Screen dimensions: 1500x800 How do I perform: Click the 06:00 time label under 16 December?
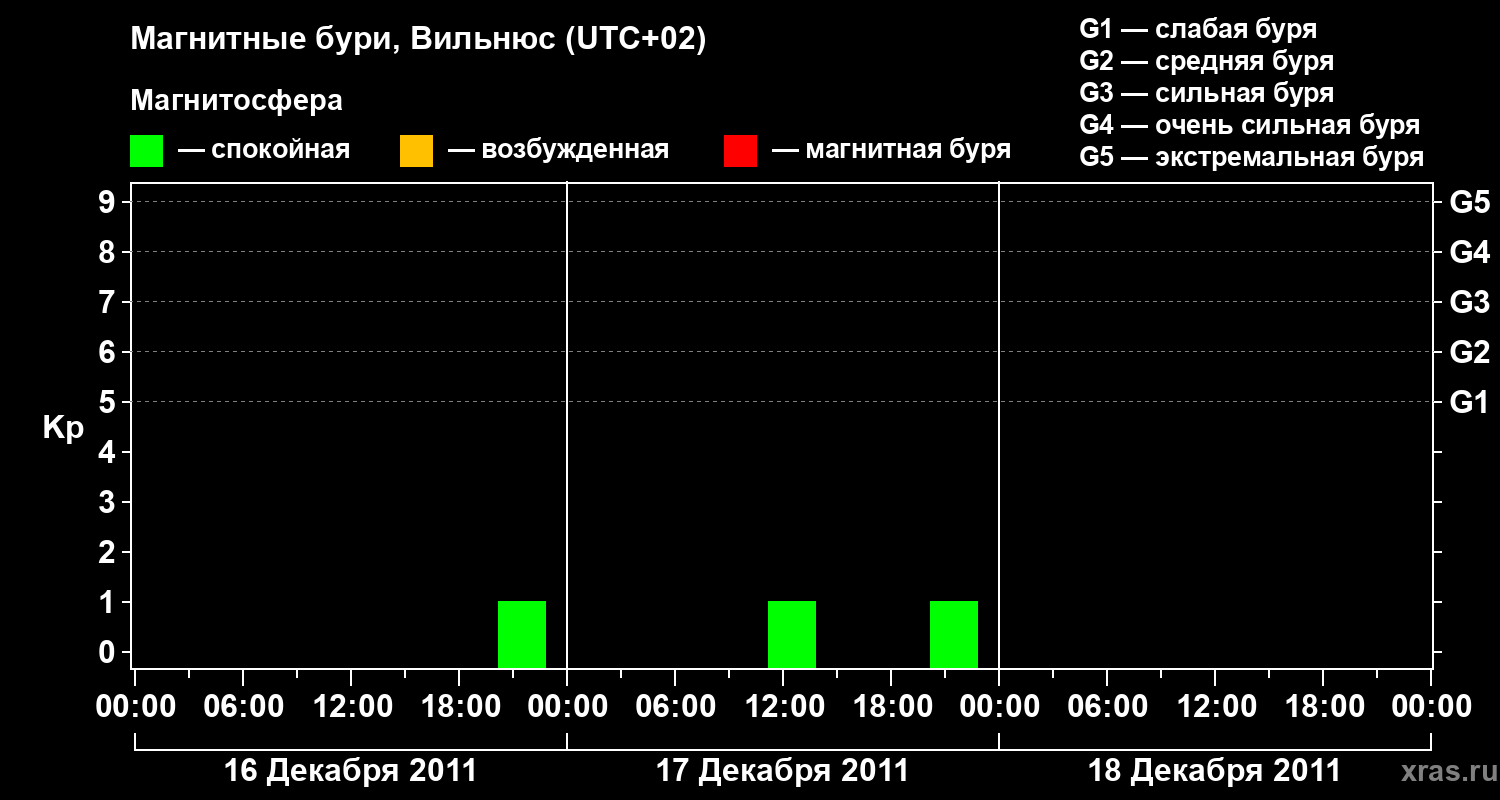pos(243,706)
